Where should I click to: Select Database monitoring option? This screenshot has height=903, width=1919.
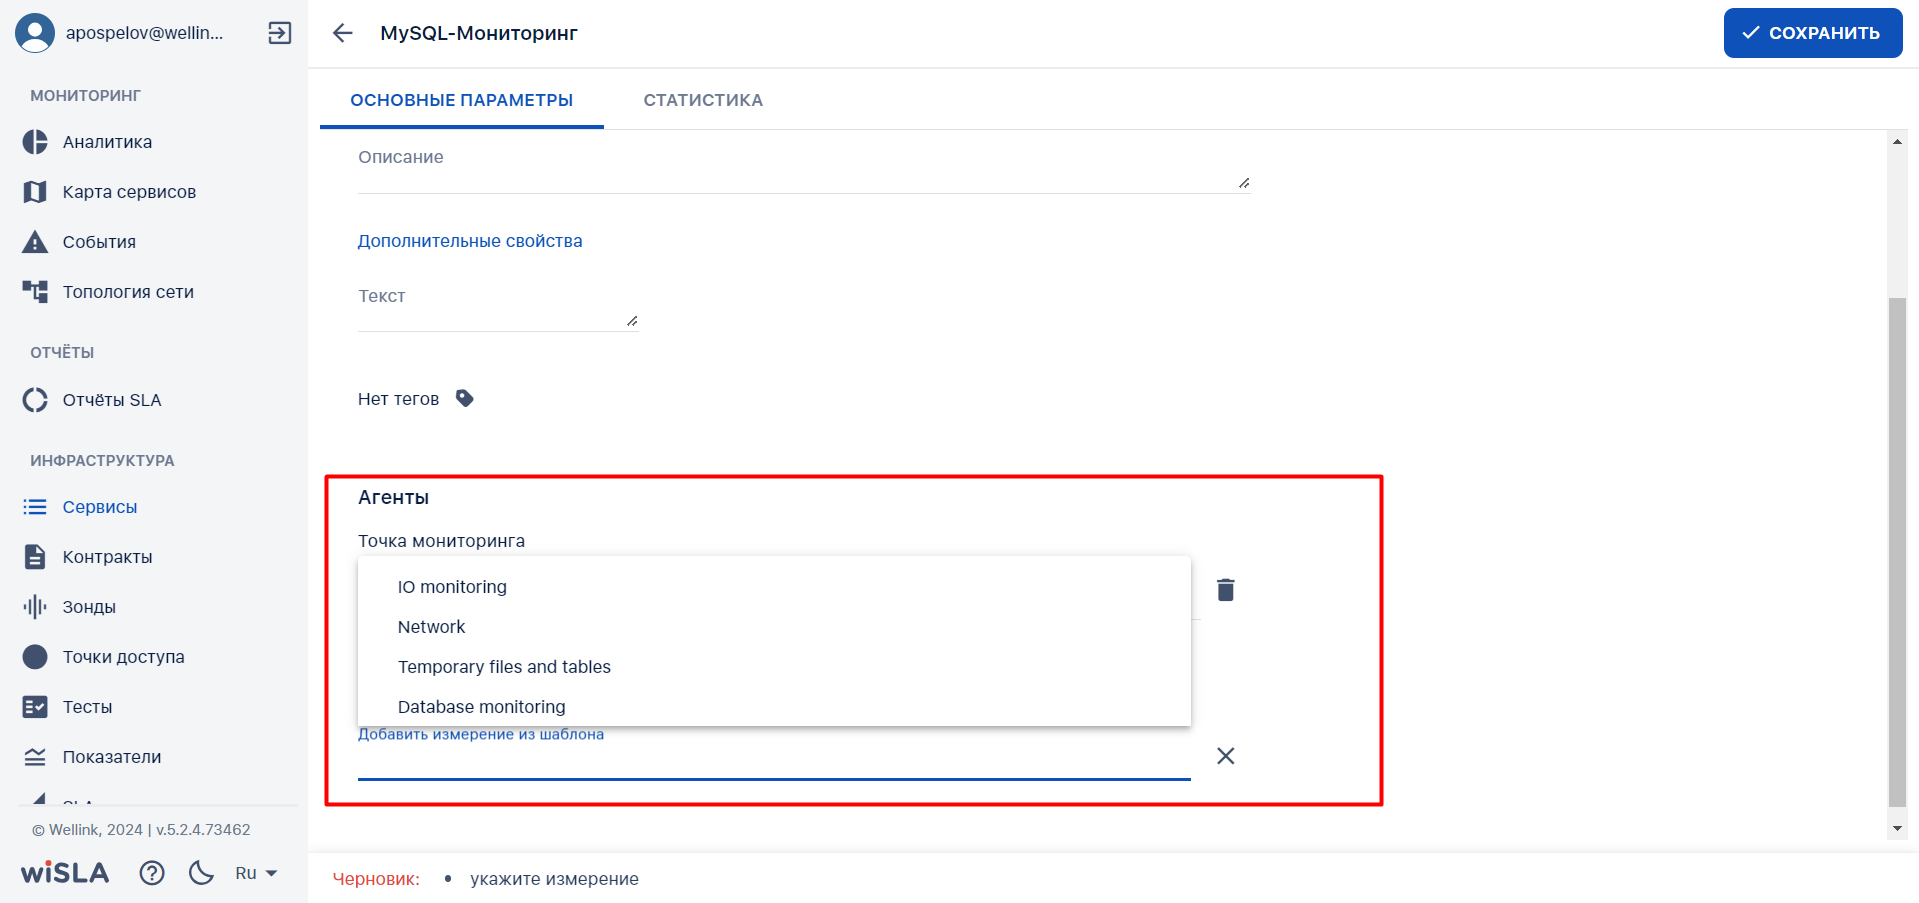774,707
